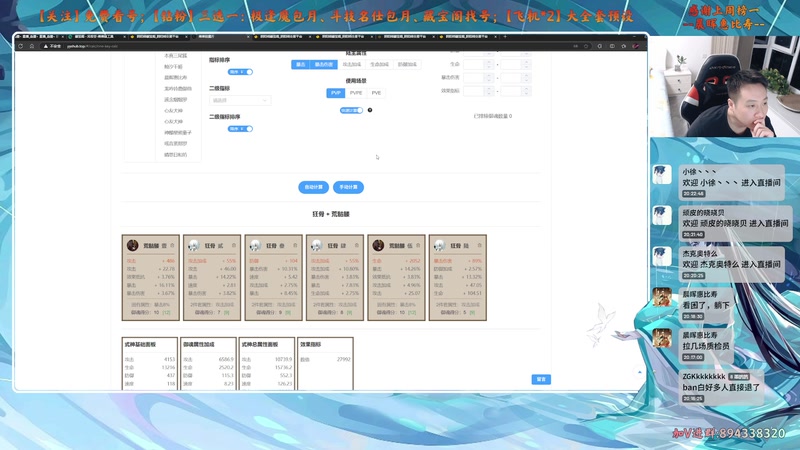
Task: Click the 狂骨 肆 card avatar
Action: click(317, 245)
